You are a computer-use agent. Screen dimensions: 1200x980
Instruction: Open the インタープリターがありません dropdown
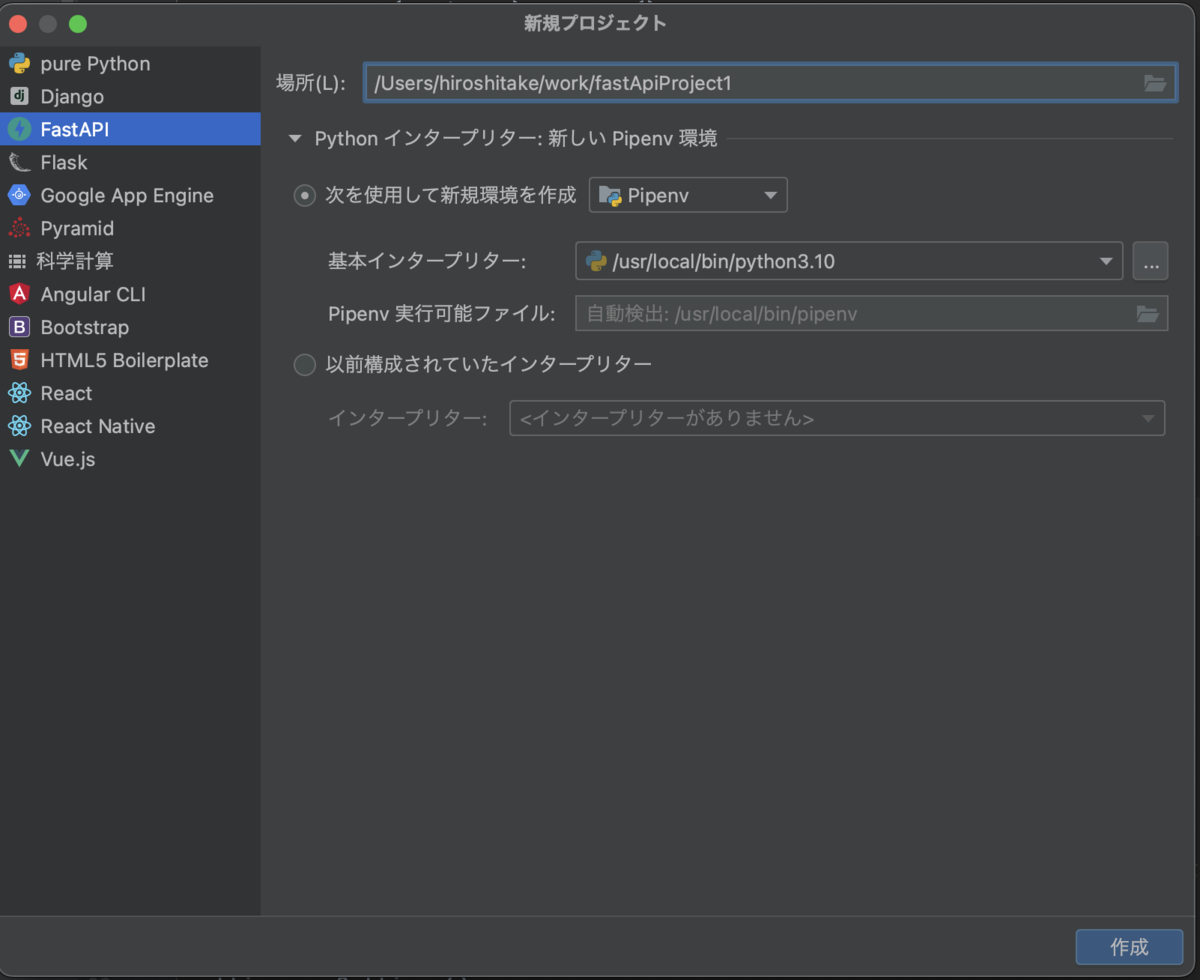coord(837,418)
